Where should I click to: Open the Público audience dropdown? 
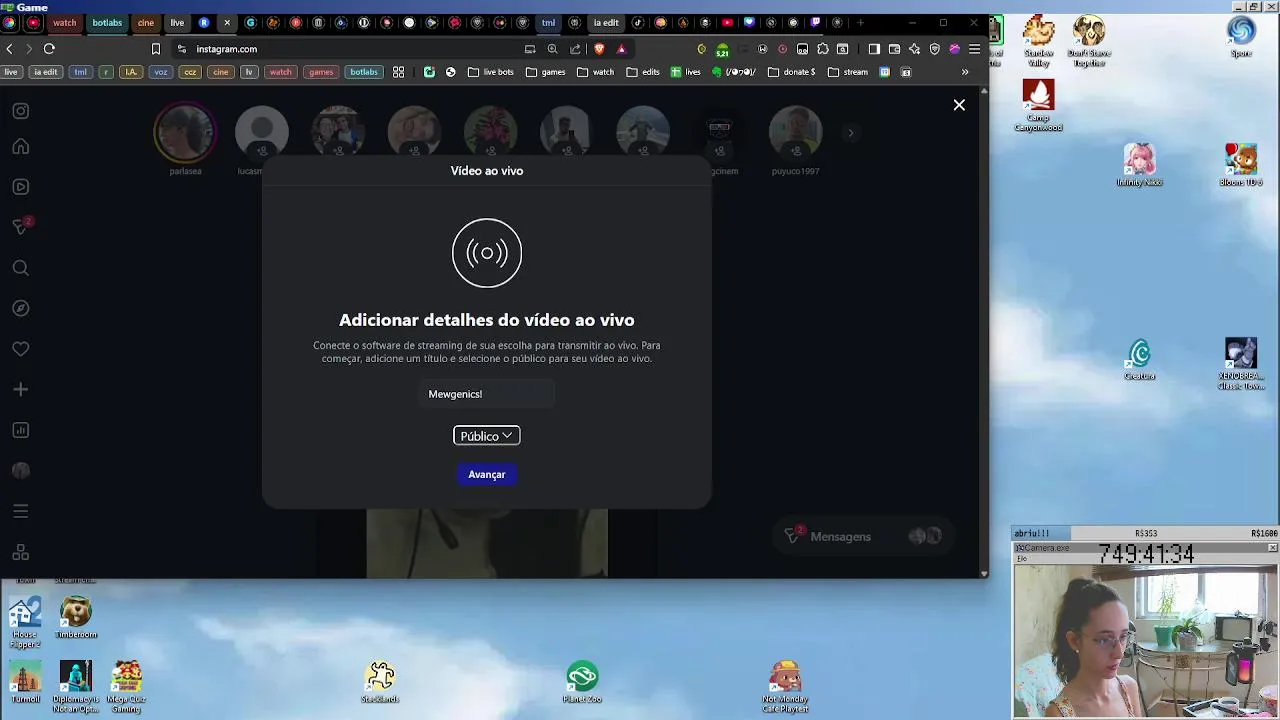(487, 436)
